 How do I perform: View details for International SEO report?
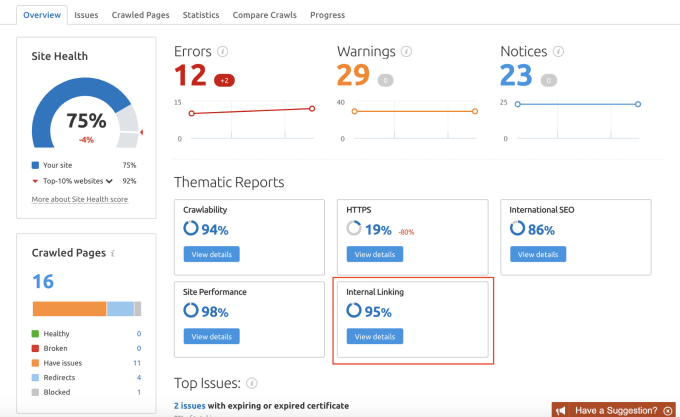coord(538,254)
